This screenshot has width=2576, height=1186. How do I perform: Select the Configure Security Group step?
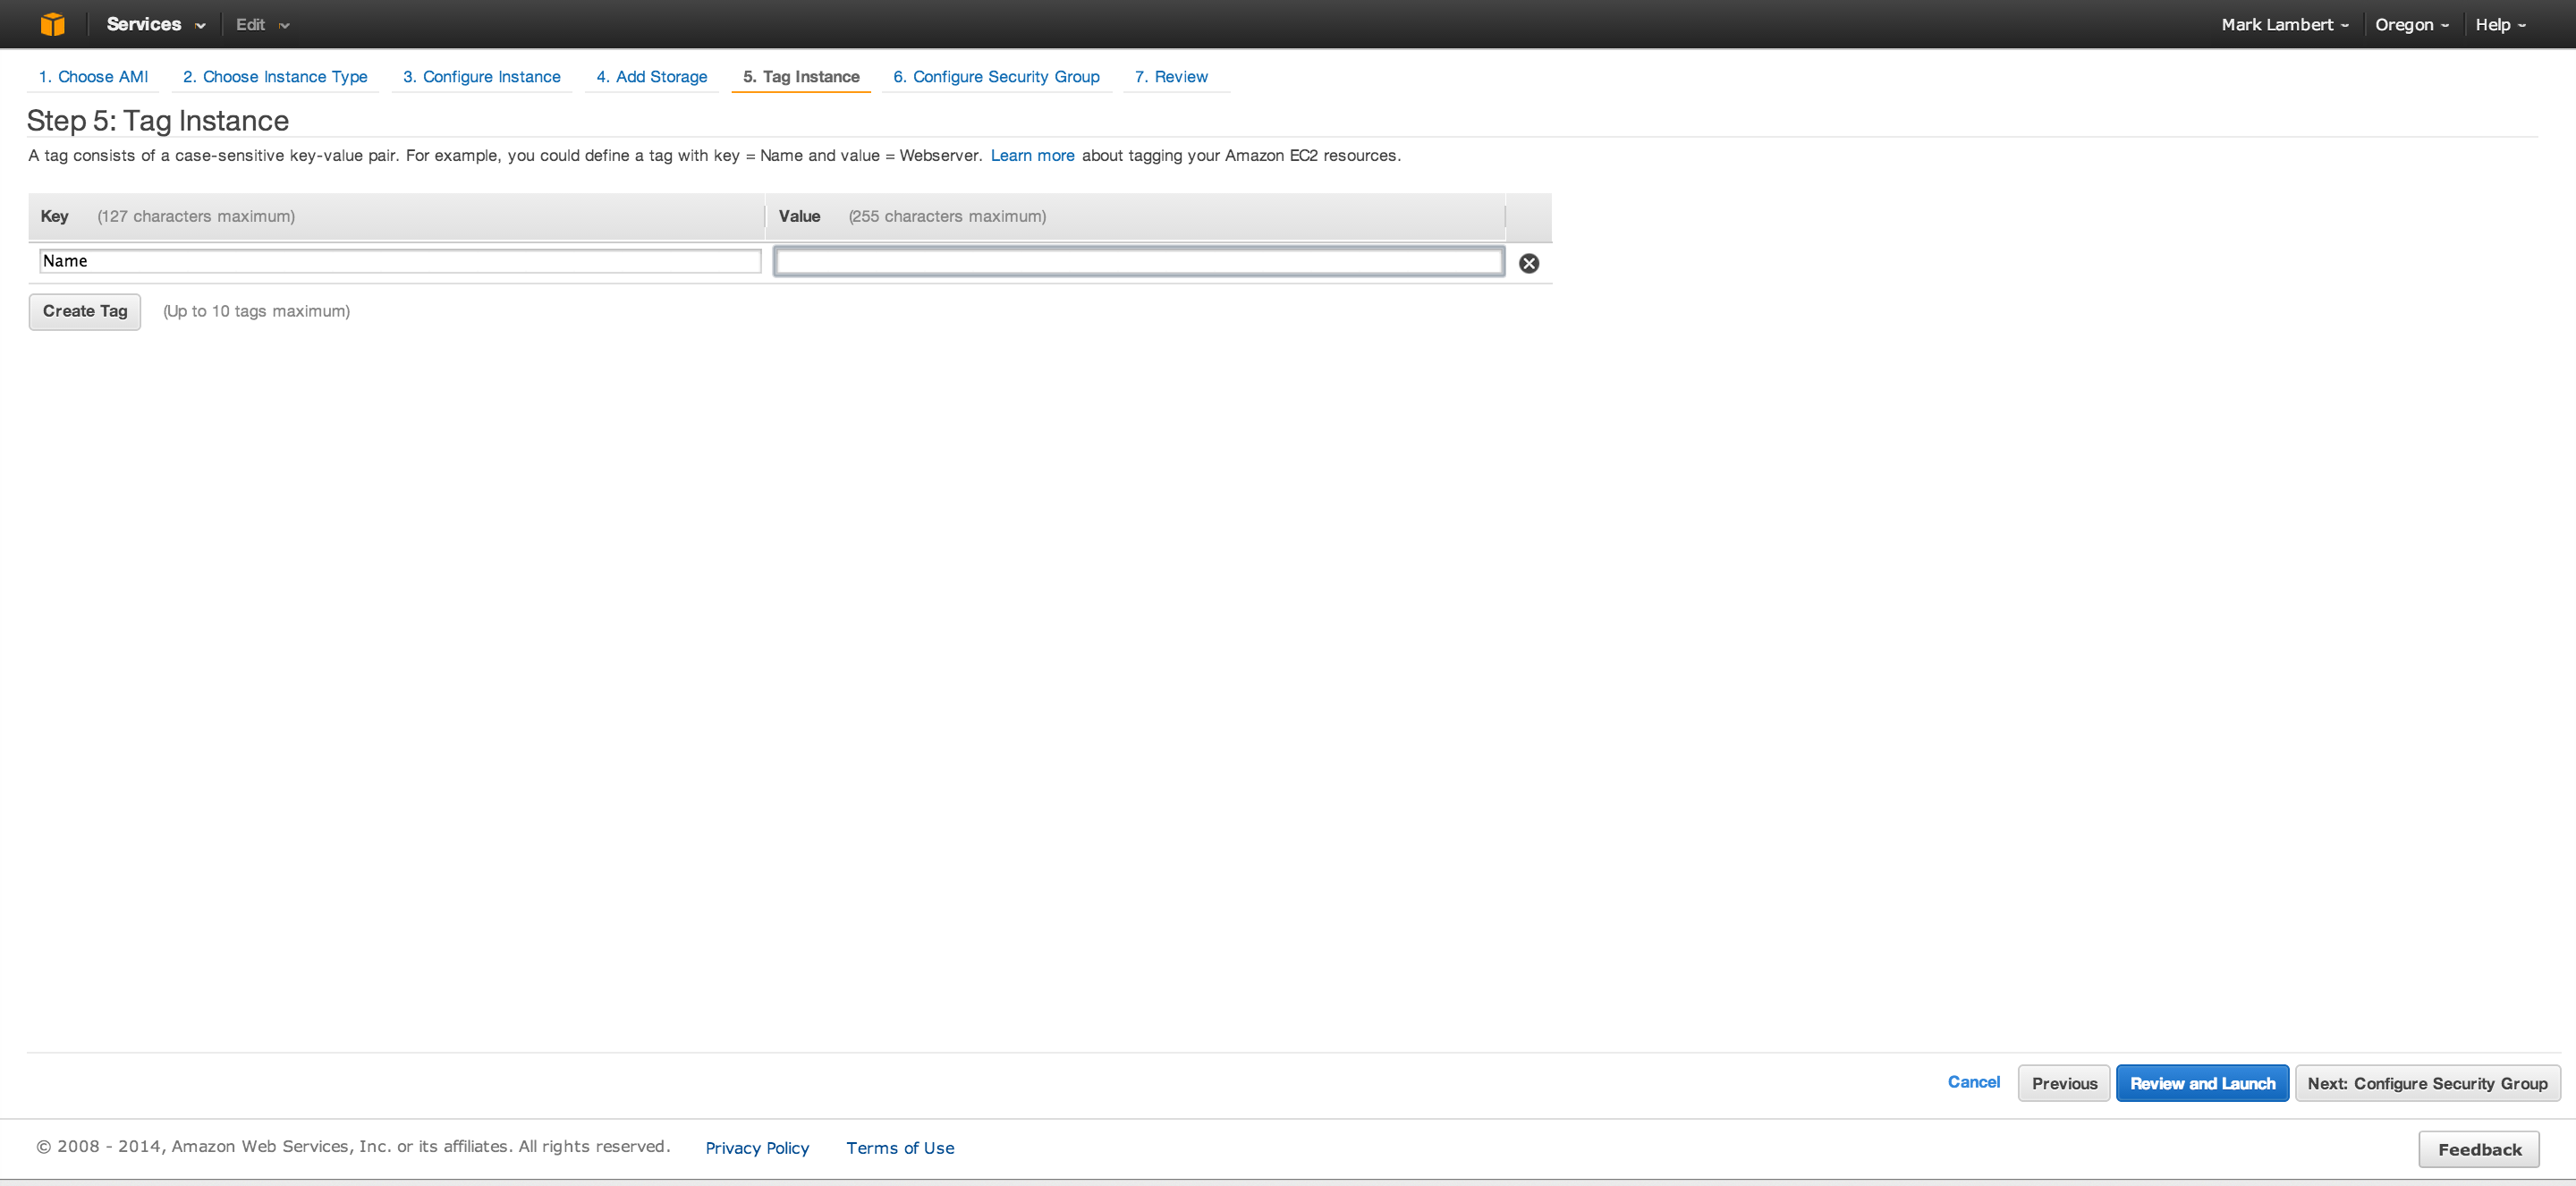996,76
